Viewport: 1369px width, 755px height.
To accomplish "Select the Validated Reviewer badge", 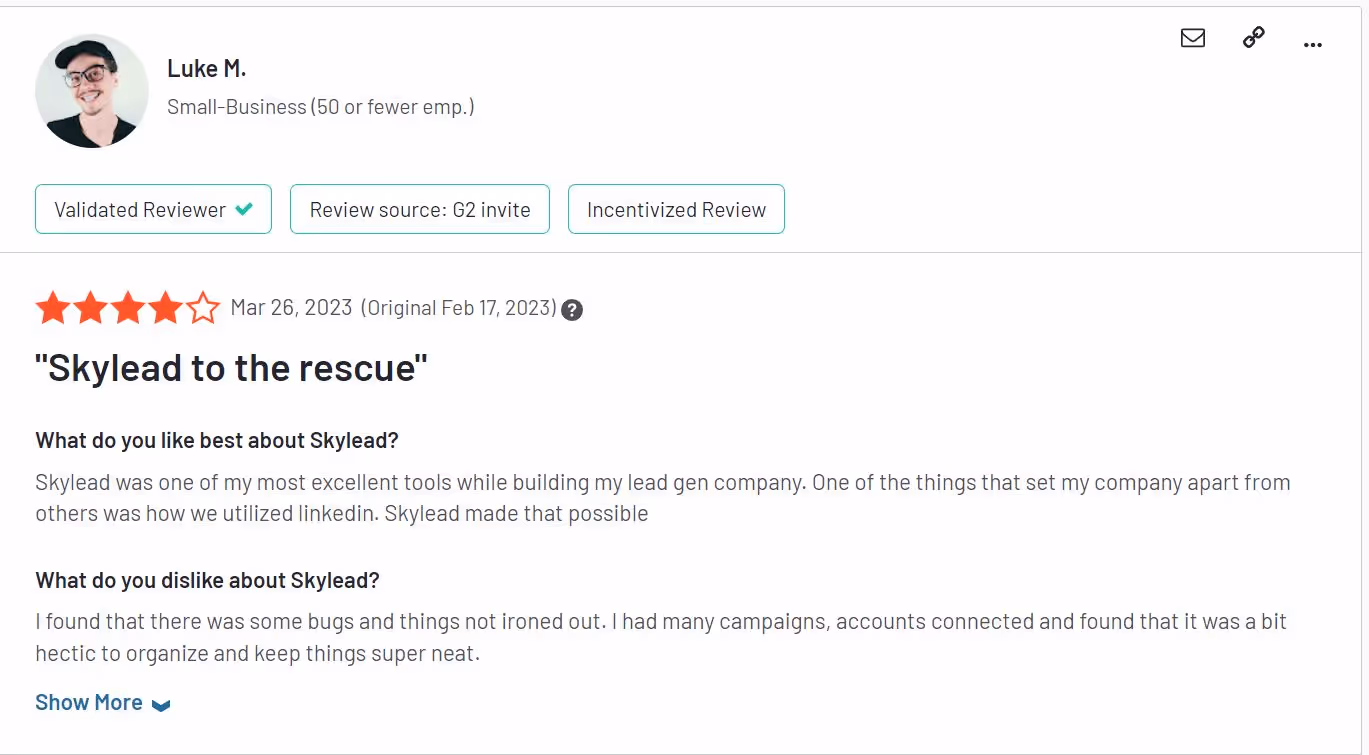I will (153, 209).
